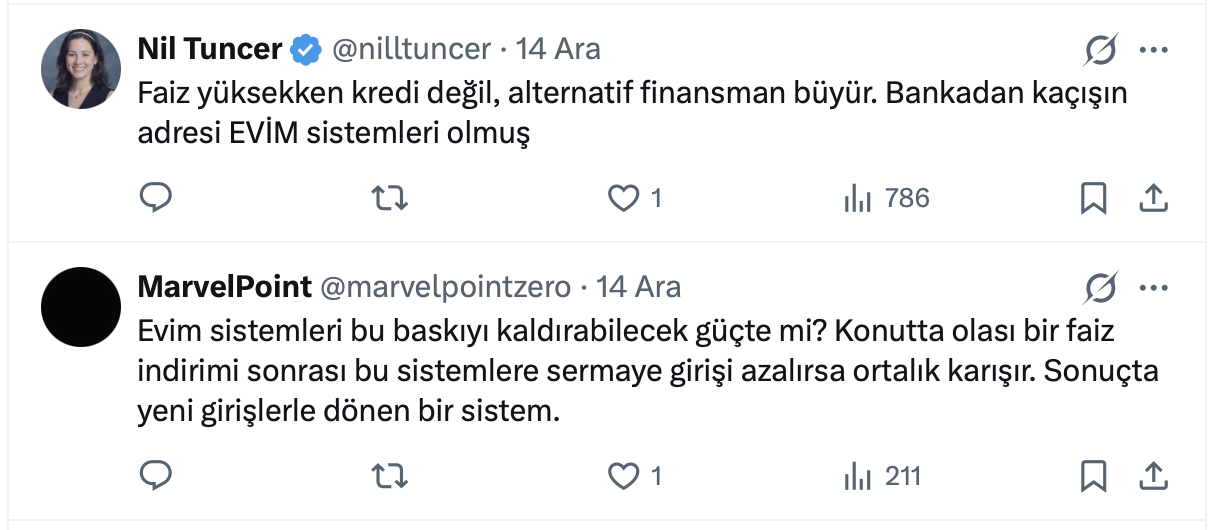Click MarvelPoint's black avatar

click(x=80, y=308)
